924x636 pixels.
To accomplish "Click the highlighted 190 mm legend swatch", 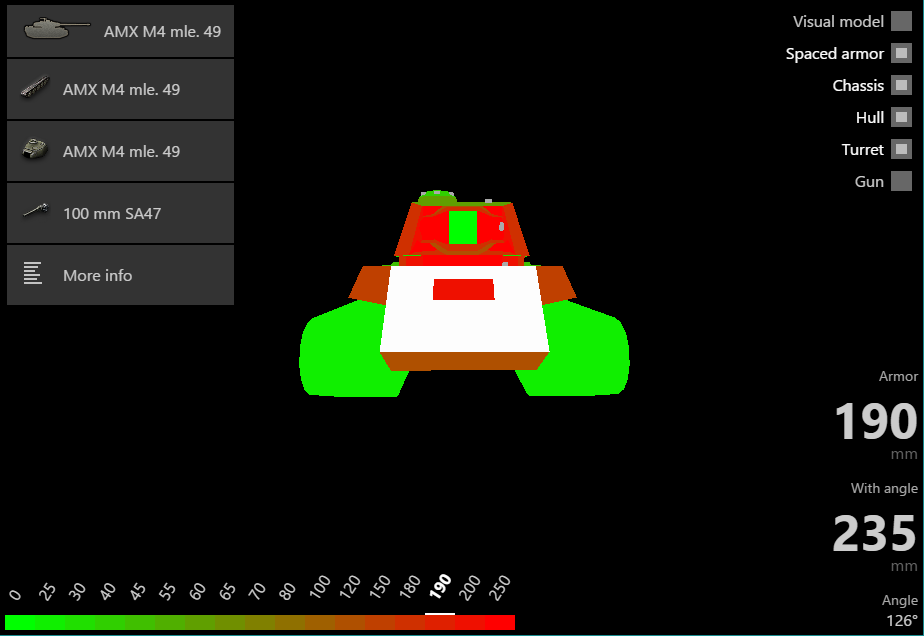I will (440, 622).
